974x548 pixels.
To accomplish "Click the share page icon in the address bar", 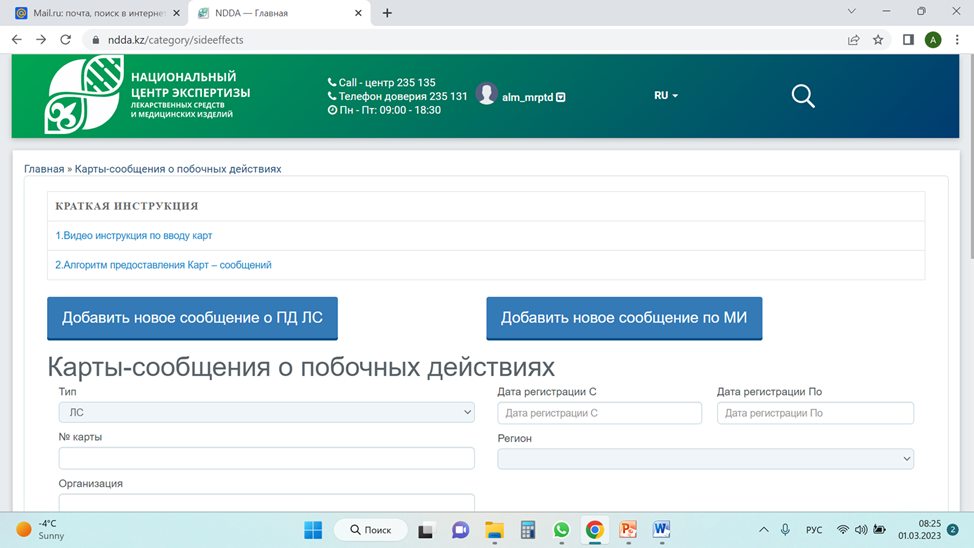I will pyautogui.click(x=853, y=40).
